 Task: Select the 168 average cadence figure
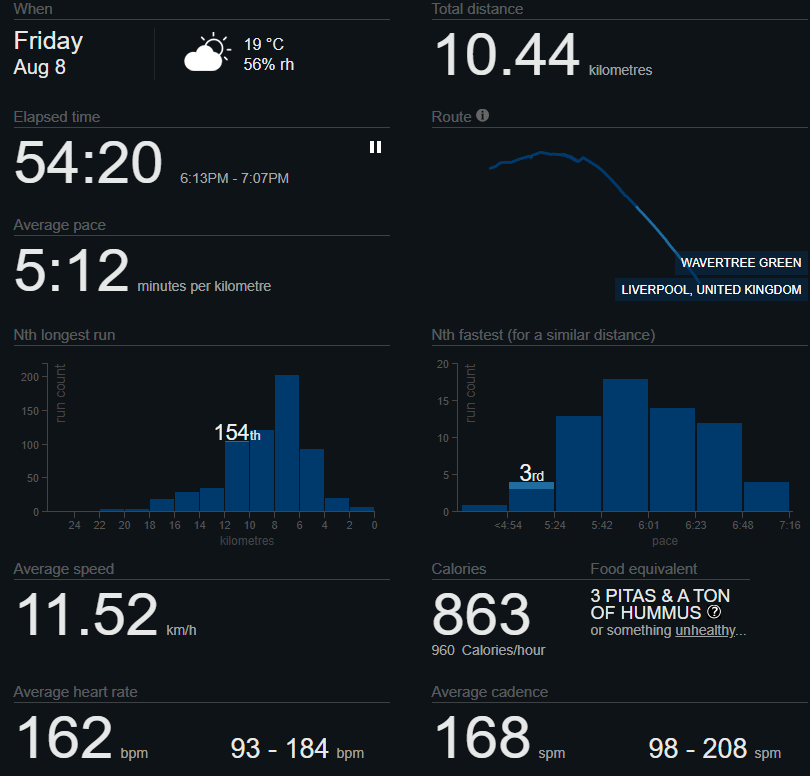481,738
